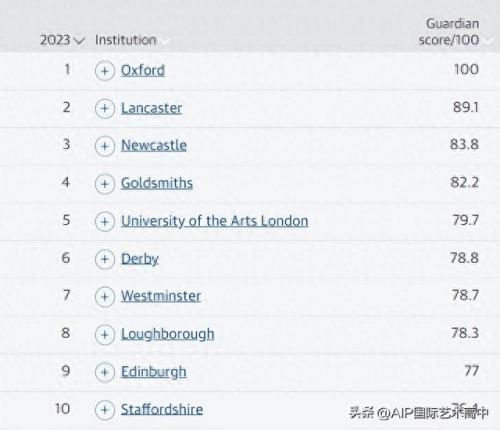The width and height of the screenshot is (500, 430).
Task: Expand Lancaster details with plus icon
Action: [105, 108]
